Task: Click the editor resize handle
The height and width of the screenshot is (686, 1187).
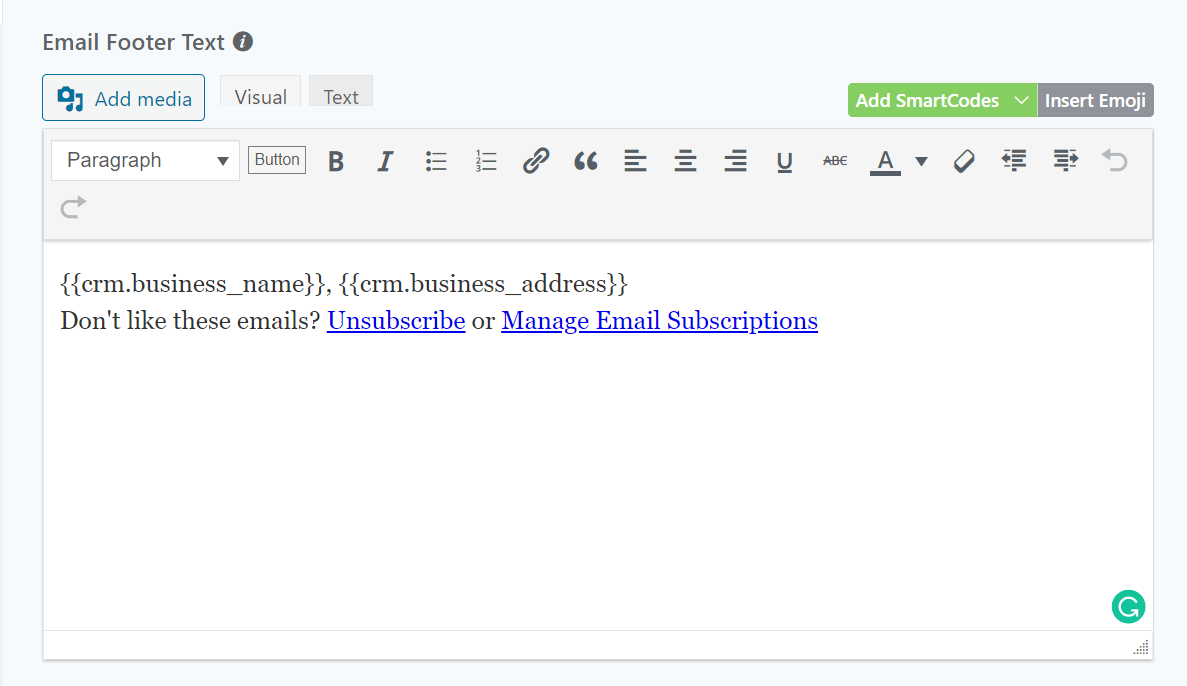Action: click(1141, 647)
